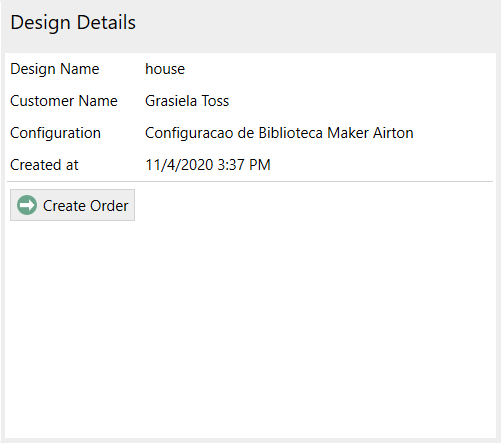Select the Design Details panel header
The height and width of the screenshot is (444, 502).
[x=73, y=23]
